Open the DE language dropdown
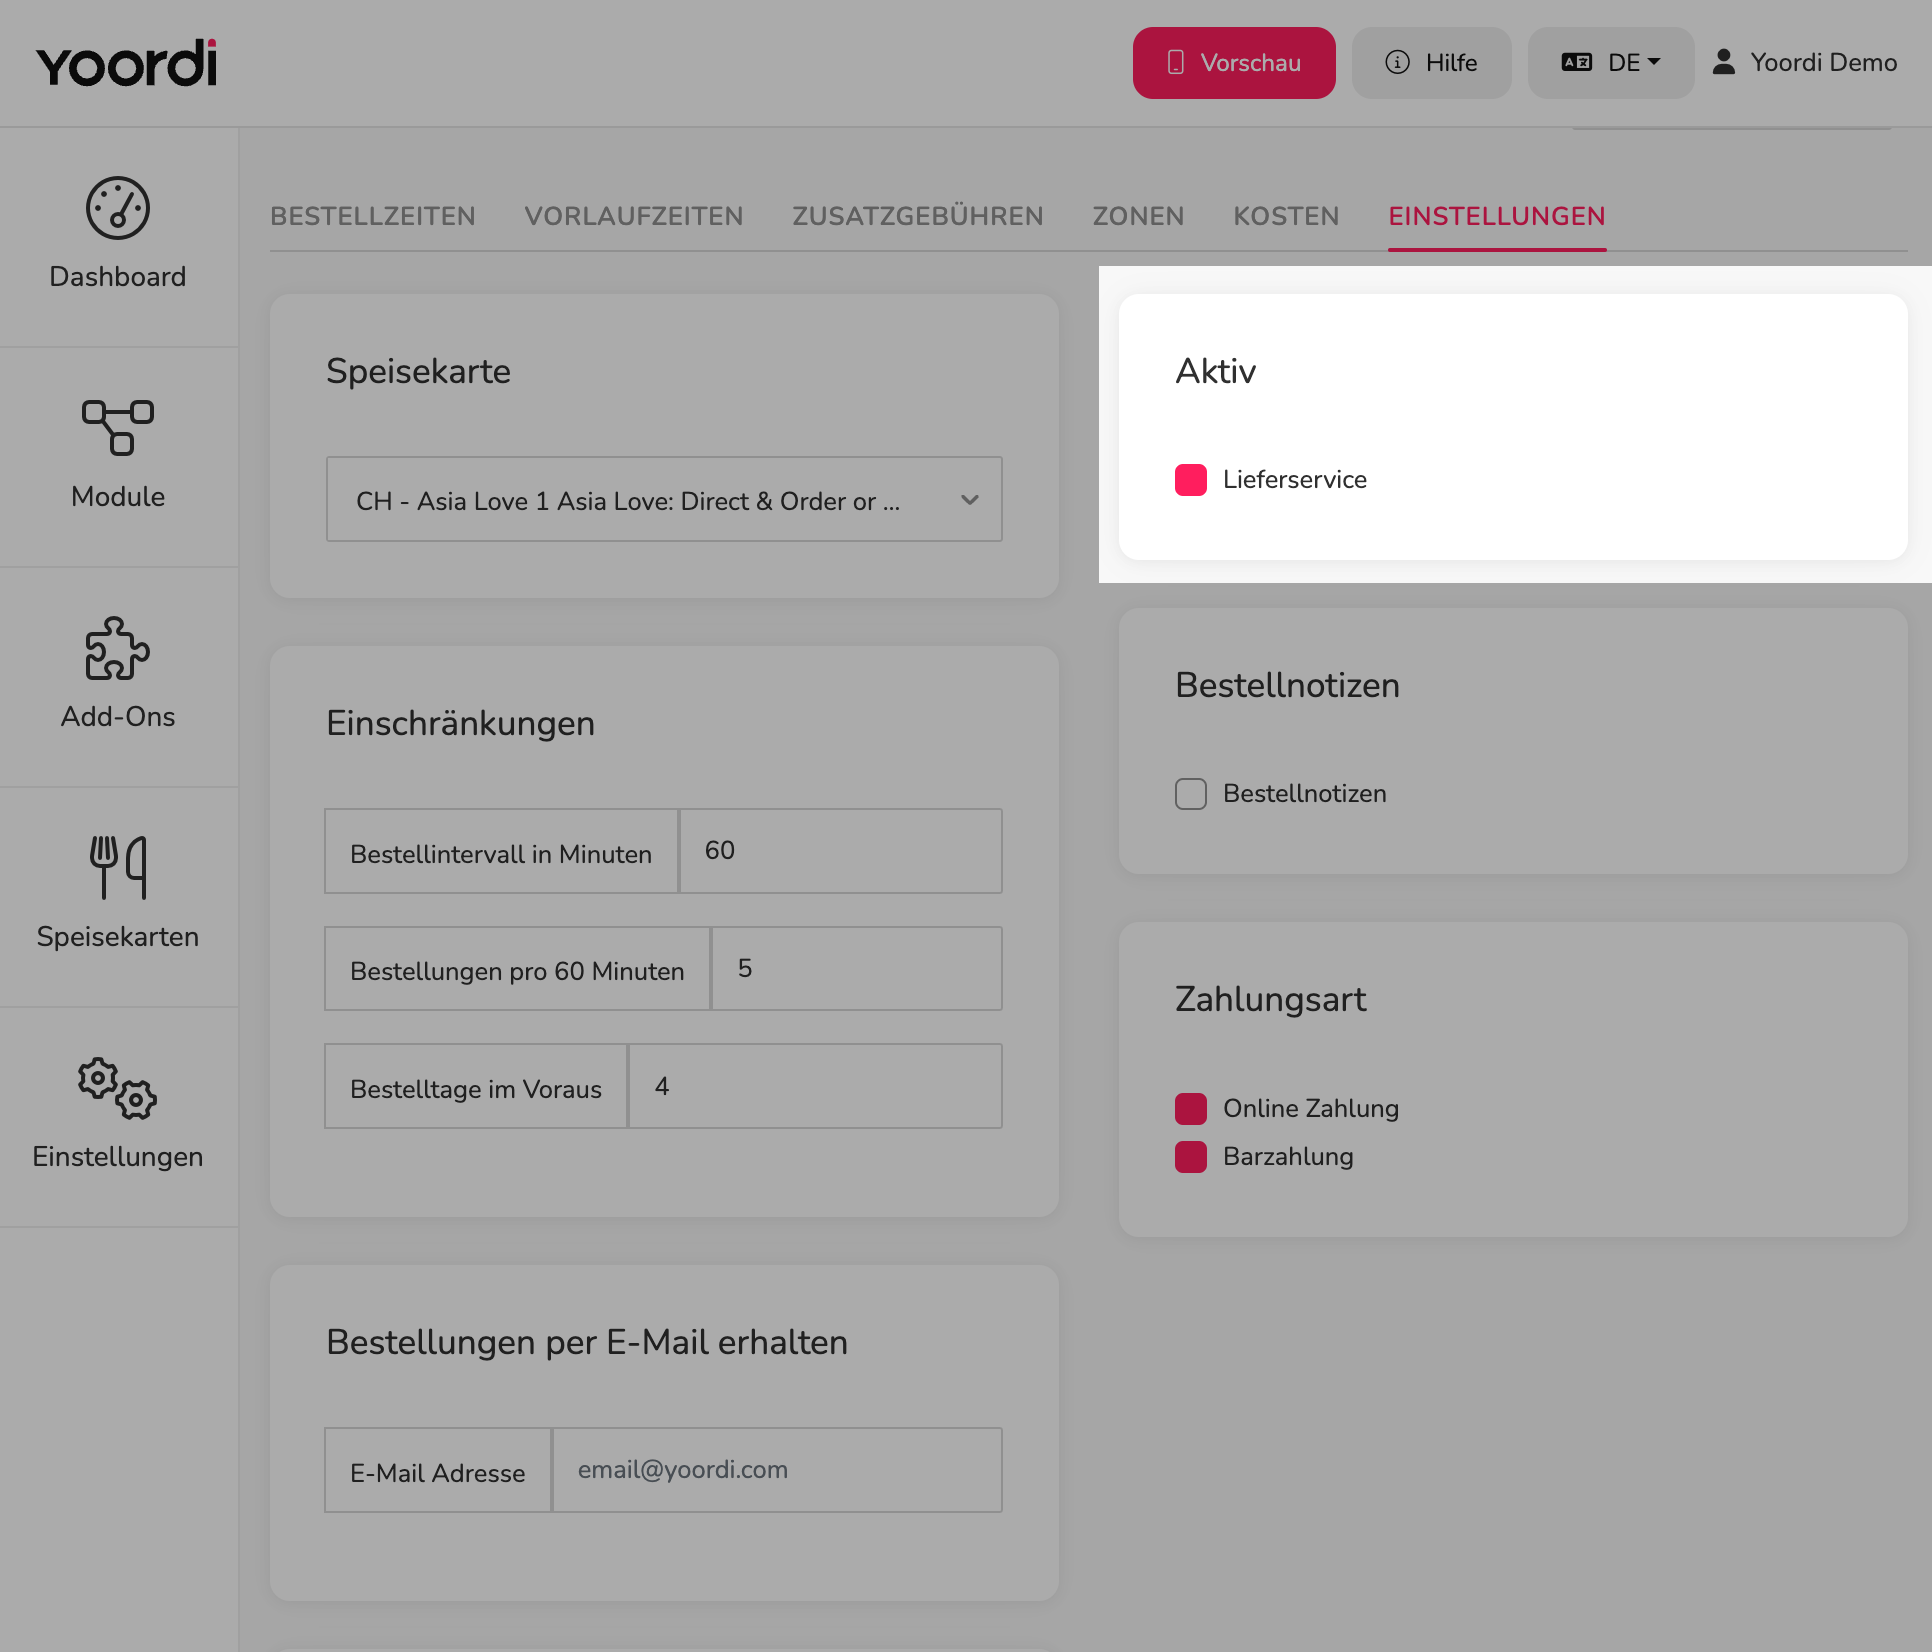The height and width of the screenshot is (1652, 1932). point(1611,63)
